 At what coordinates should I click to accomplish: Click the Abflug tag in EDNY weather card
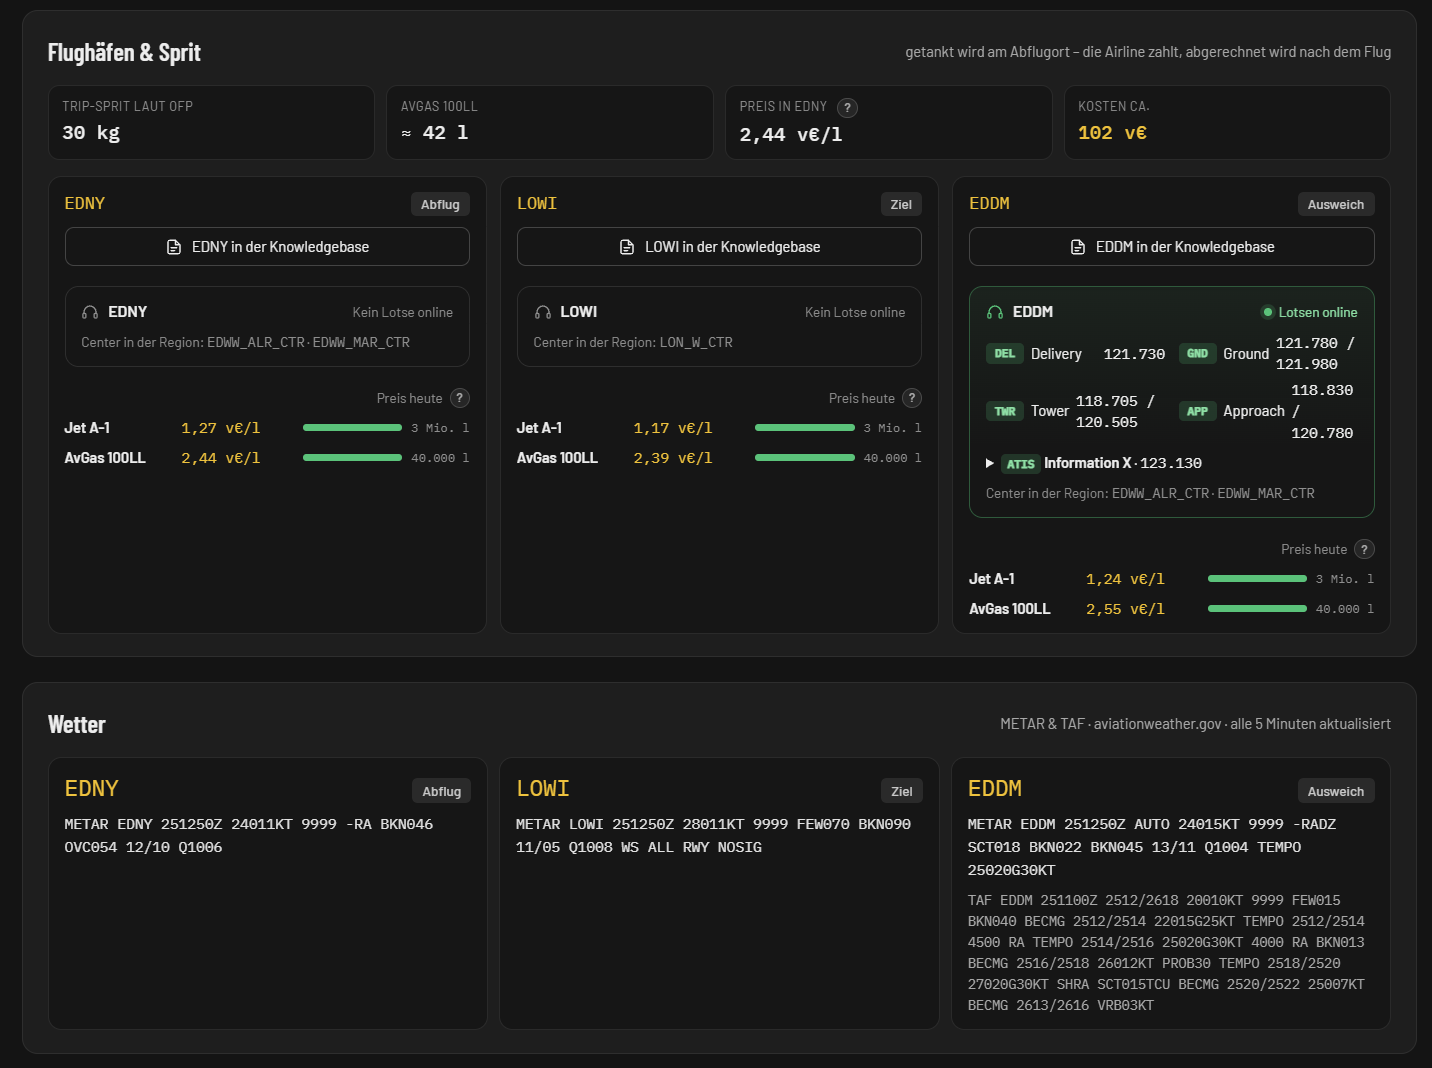pos(441,792)
